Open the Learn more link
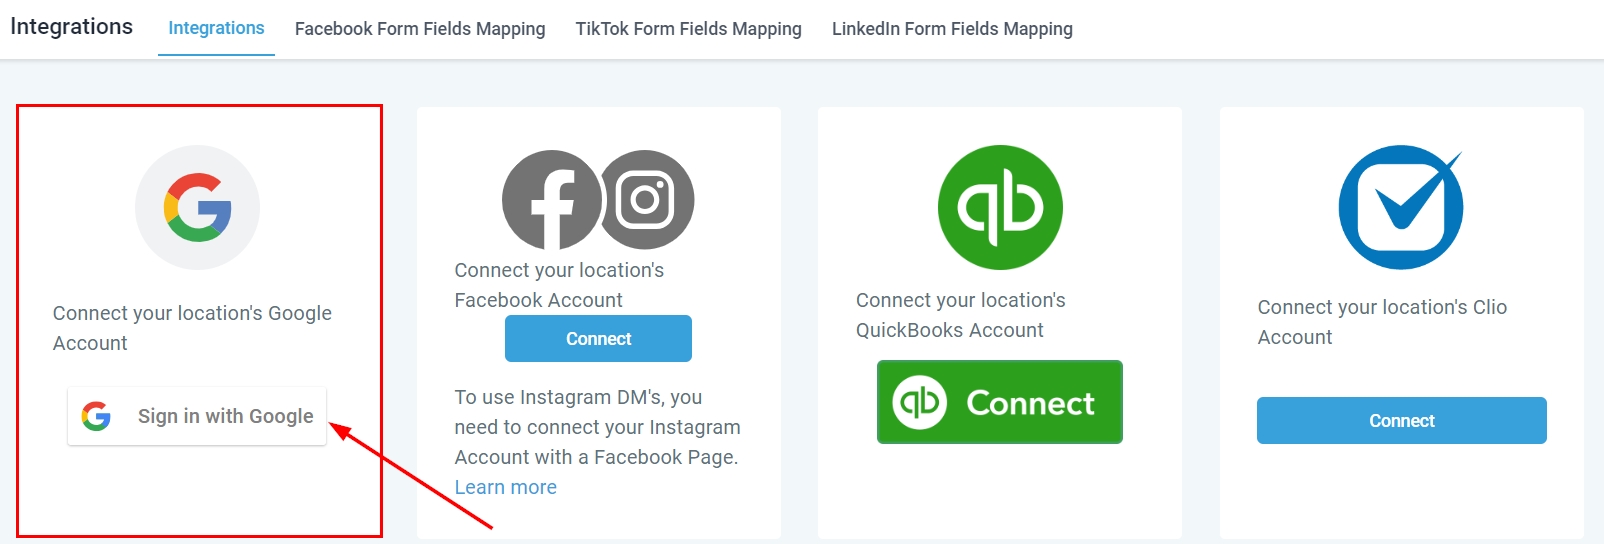Viewport: 1604px width, 544px height. [506, 487]
